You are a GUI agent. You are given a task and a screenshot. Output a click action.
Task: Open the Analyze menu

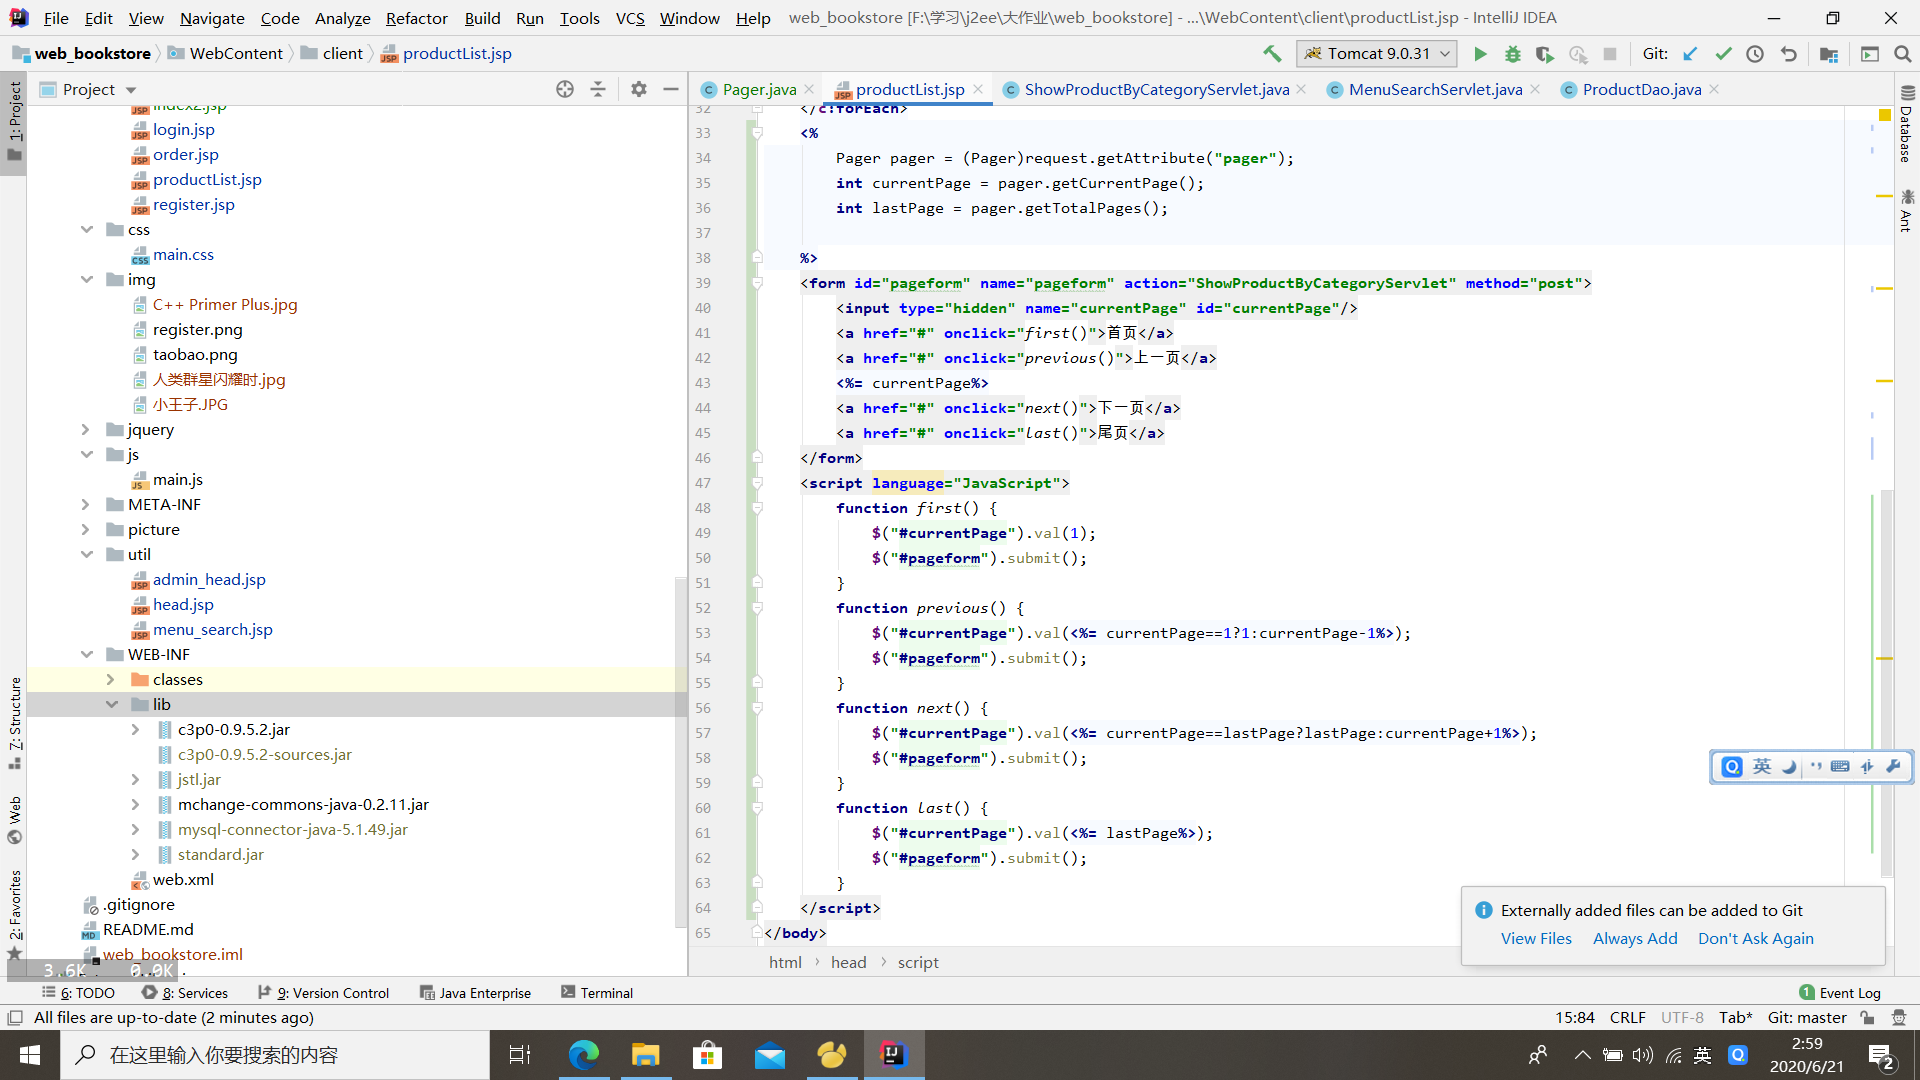tap(342, 18)
